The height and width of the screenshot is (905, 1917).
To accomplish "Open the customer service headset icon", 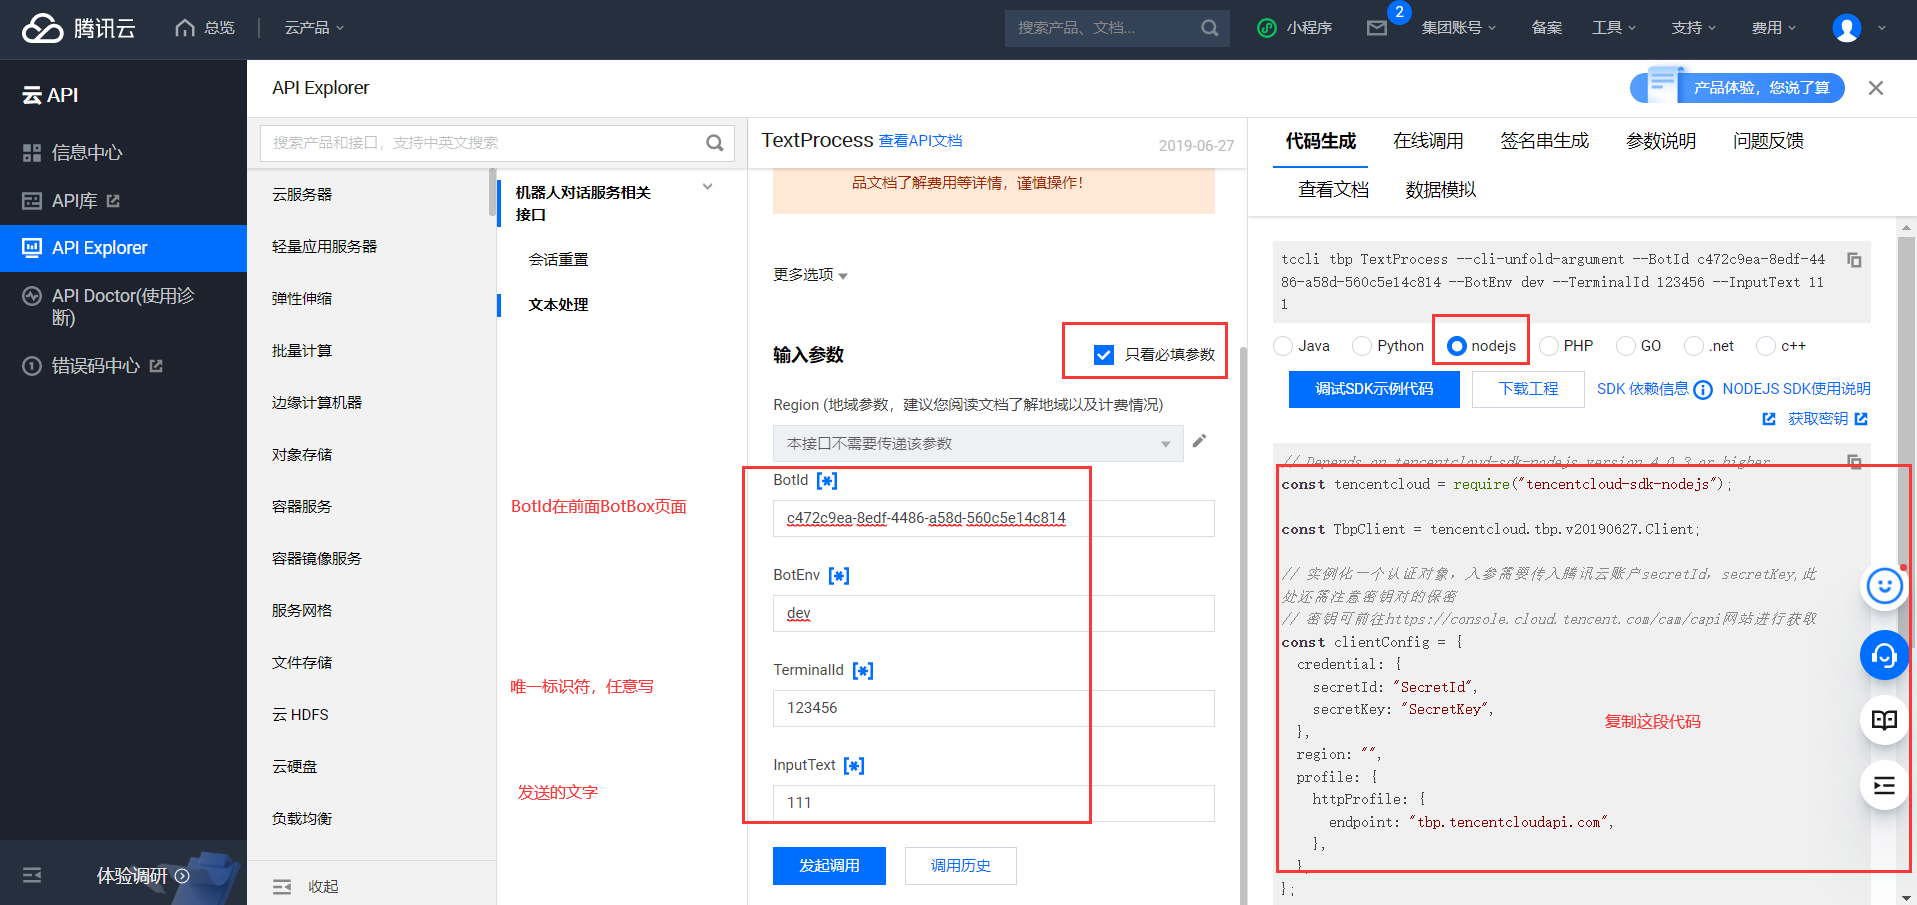I will pyautogui.click(x=1884, y=655).
